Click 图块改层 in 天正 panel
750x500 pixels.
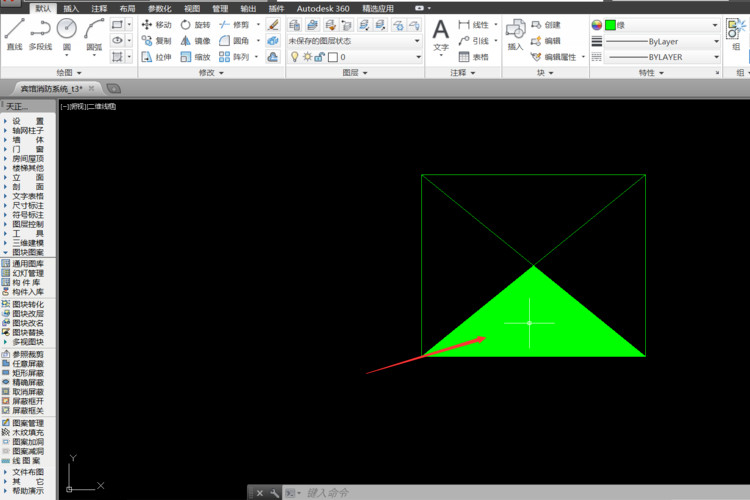pyautogui.click(x=23, y=314)
